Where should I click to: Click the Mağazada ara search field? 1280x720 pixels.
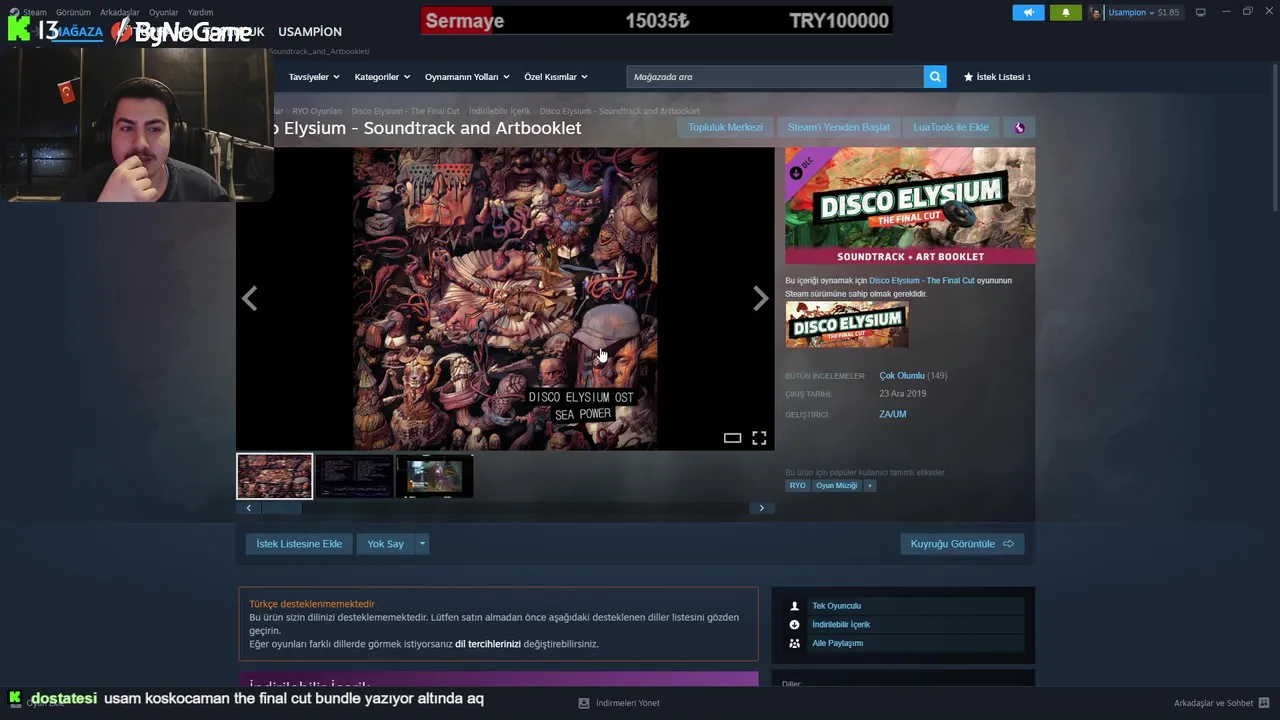pos(775,77)
